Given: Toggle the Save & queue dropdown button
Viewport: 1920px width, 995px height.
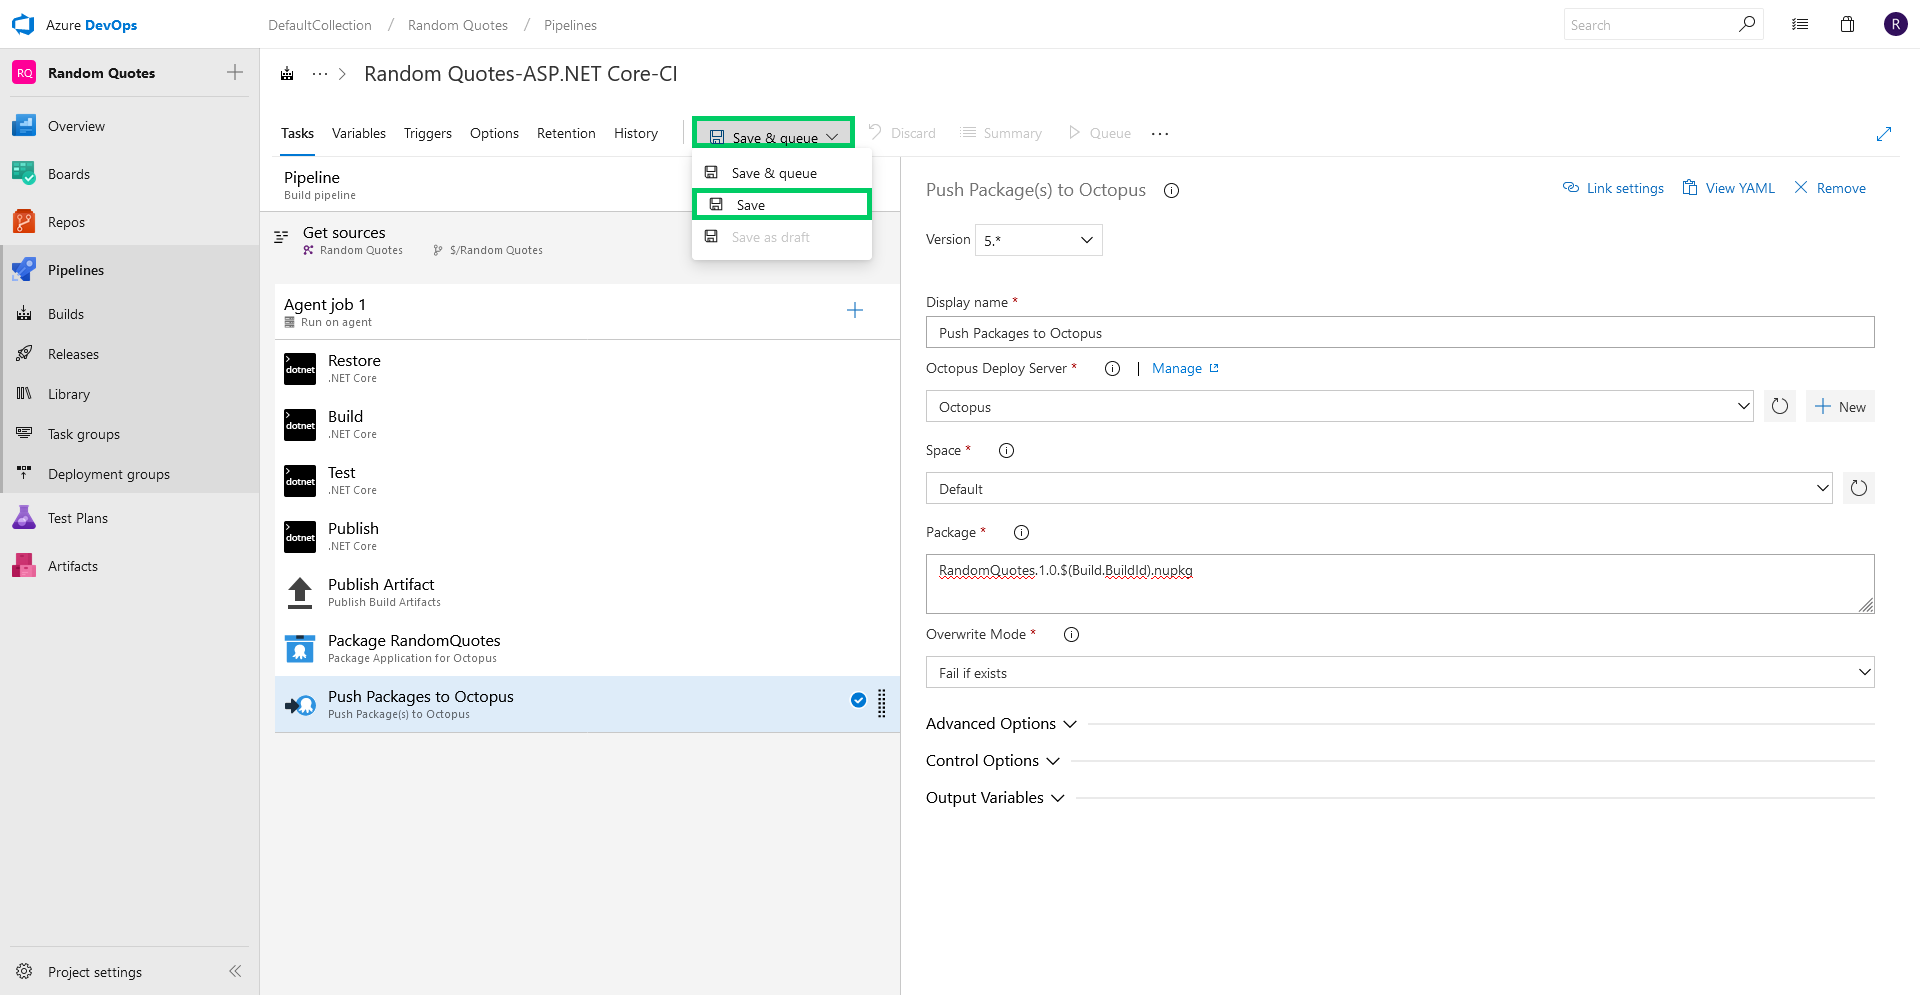Looking at the screenshot, I should (774, 133).
